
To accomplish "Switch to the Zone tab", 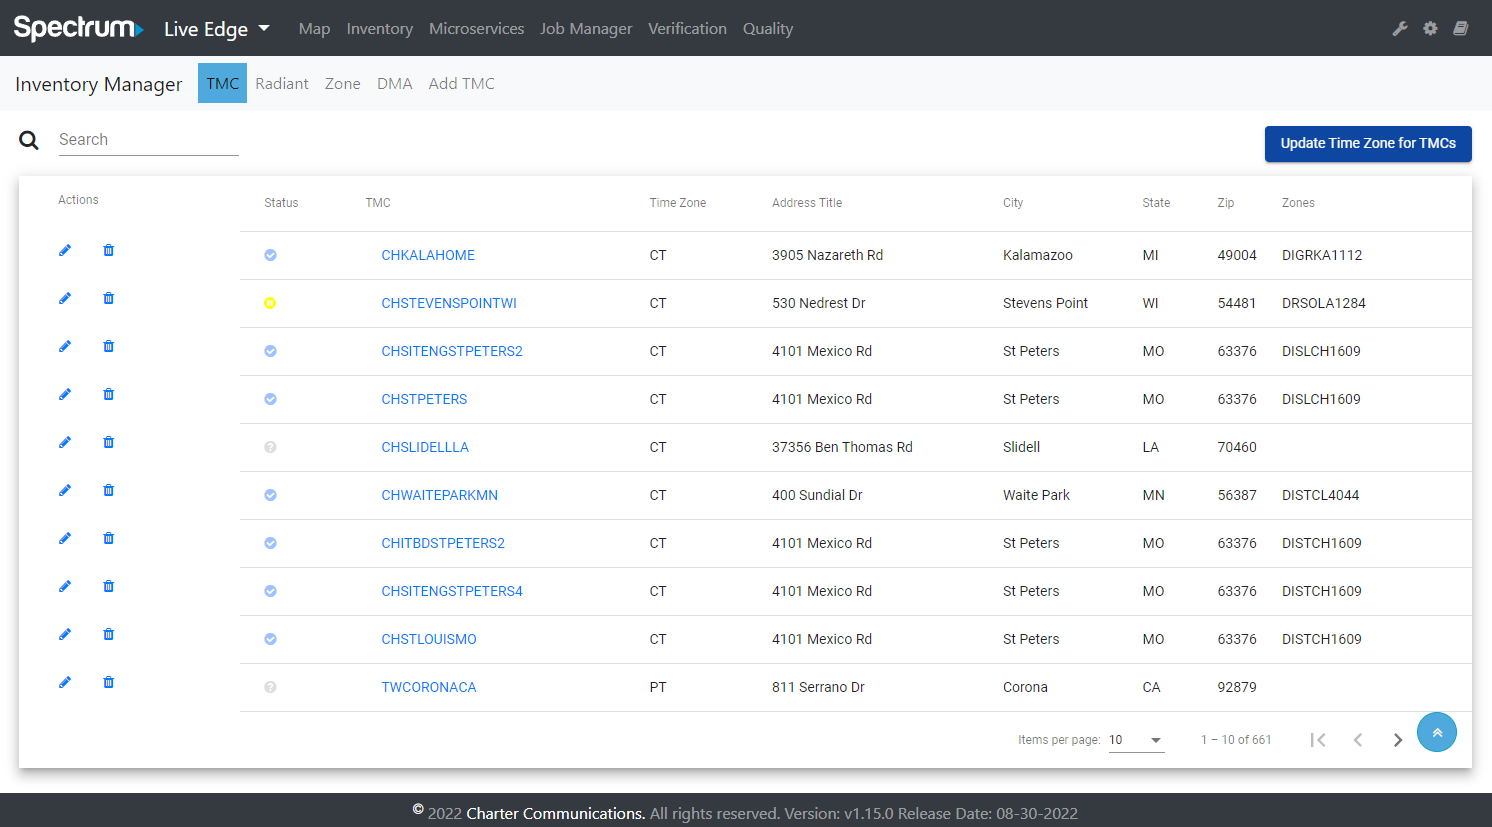I will (342, 84).
